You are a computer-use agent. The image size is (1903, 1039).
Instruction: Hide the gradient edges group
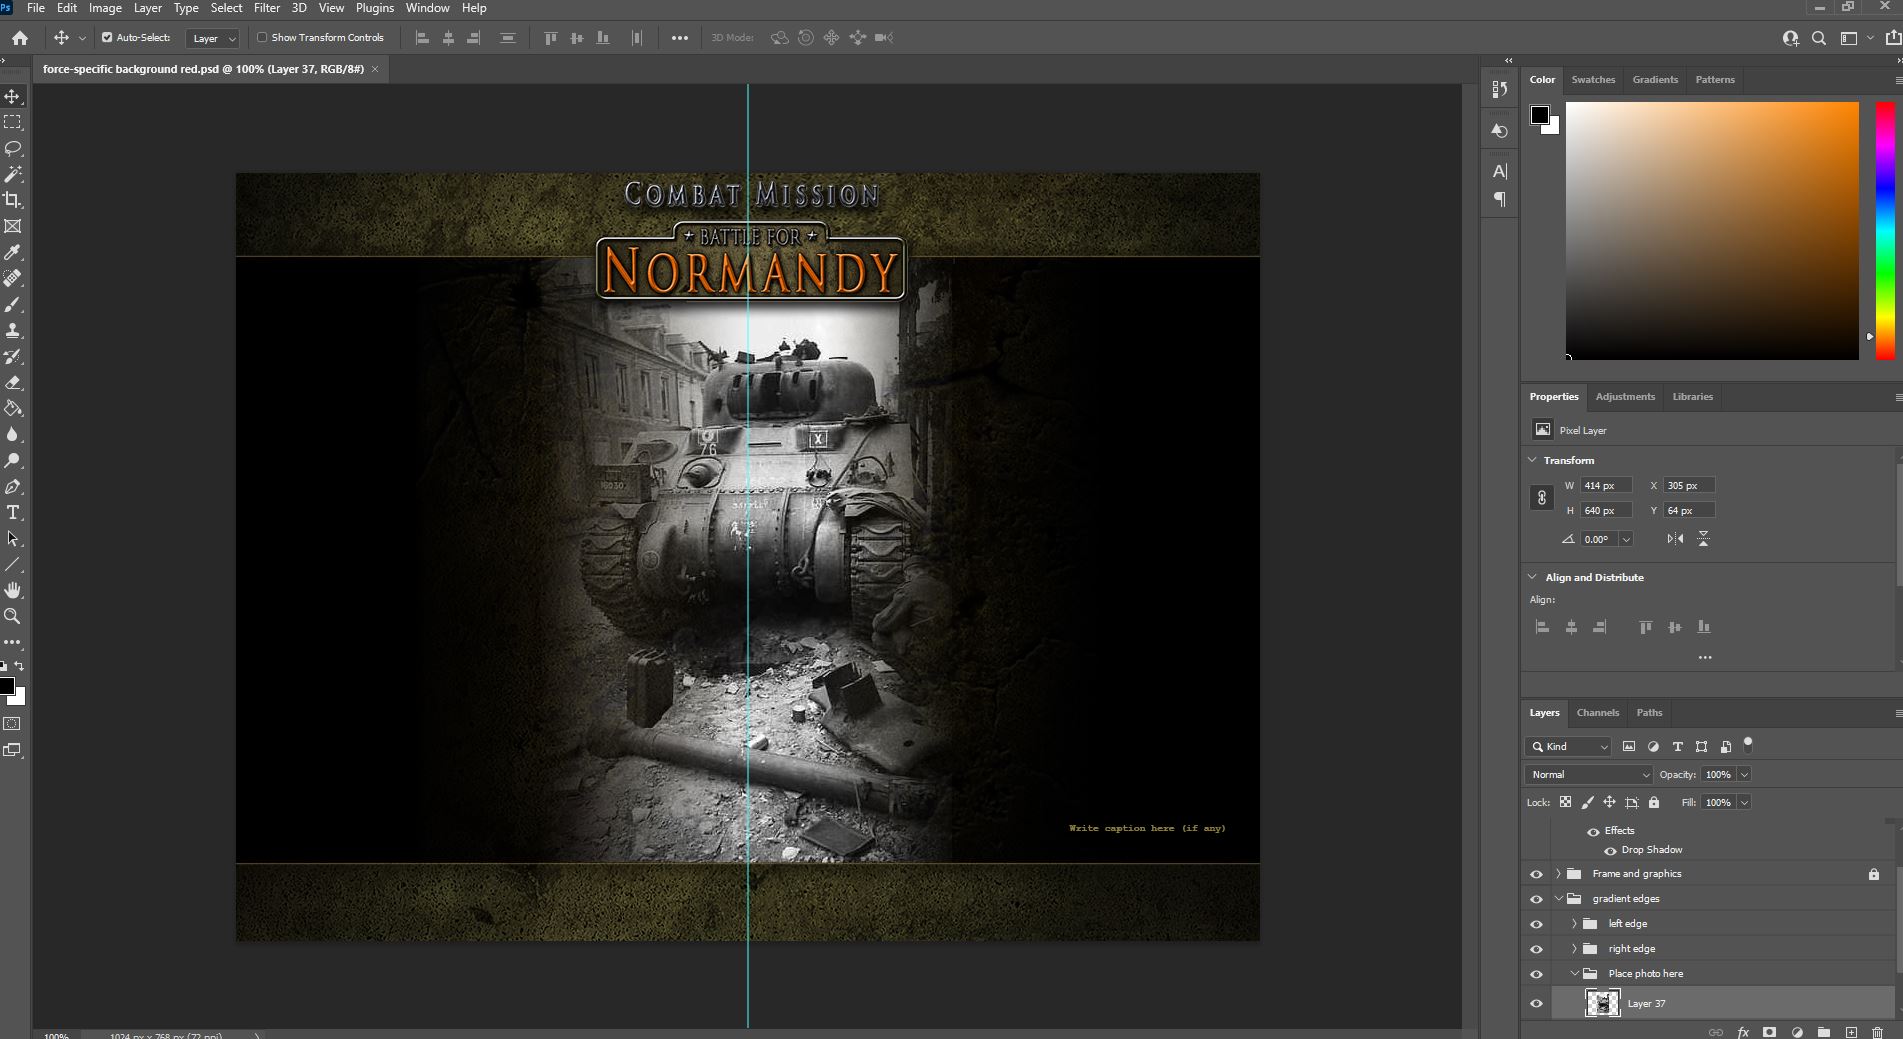click(1536, 899)
